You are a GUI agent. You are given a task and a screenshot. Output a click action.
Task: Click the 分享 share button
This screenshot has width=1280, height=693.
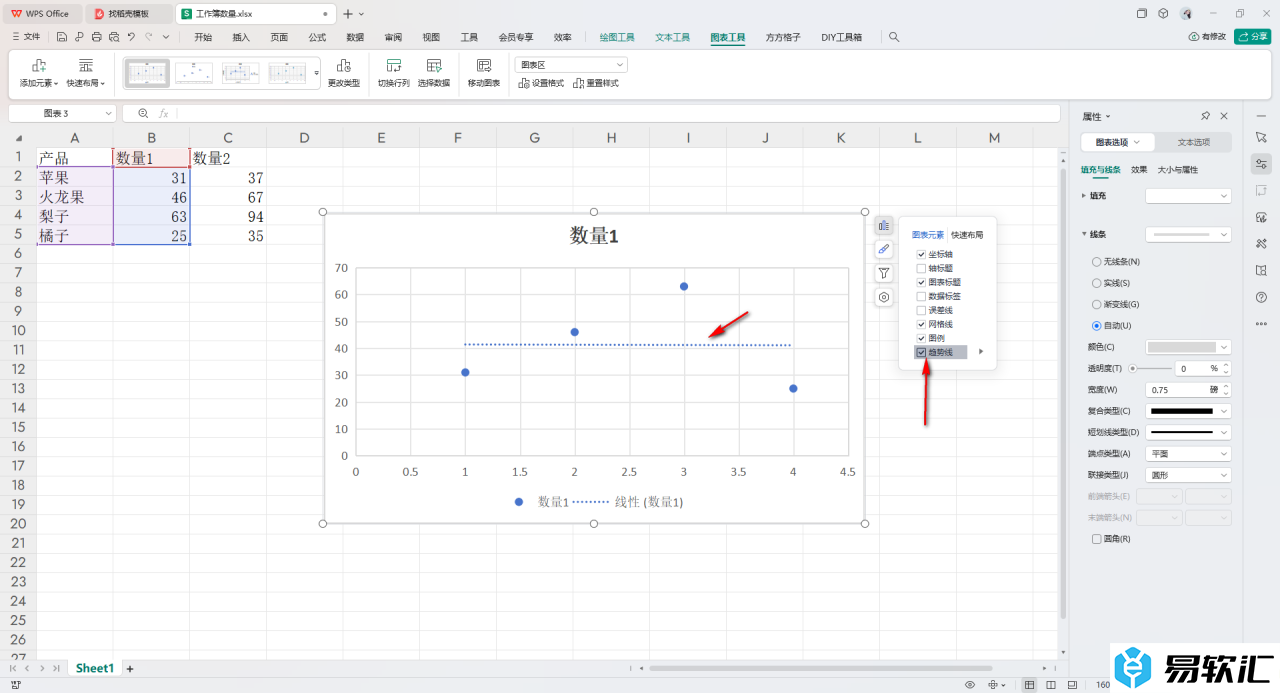[x=1252, y=37]
